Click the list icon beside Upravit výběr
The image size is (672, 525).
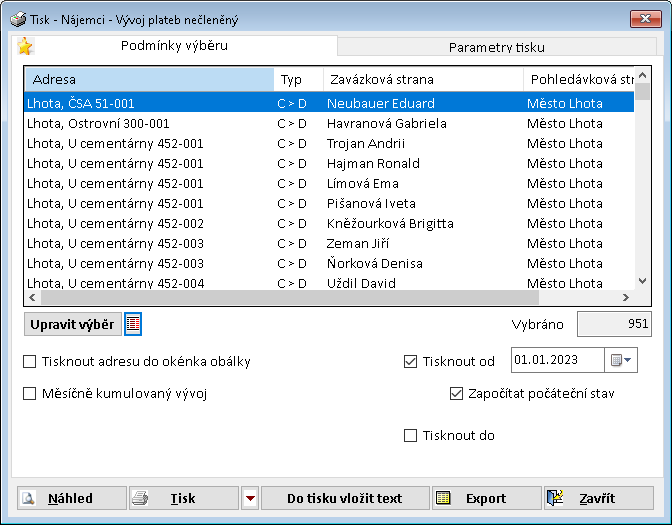pyautogui.click(x=133, y=324)
